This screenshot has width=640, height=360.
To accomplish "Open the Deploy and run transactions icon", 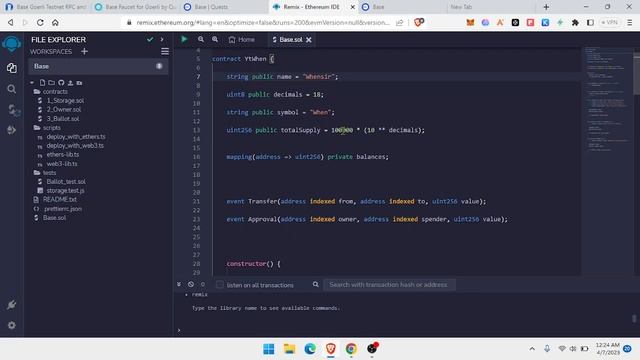I will pos(11,130).
